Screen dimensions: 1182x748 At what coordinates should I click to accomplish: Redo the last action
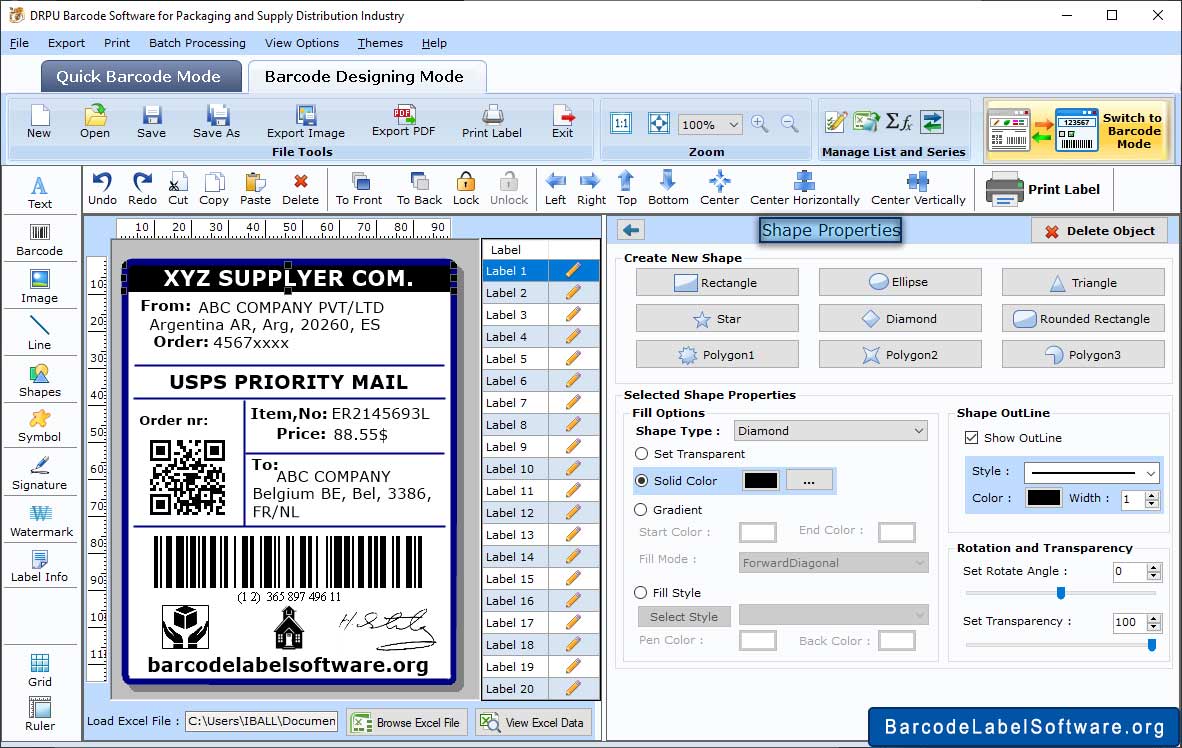tap(142, 189)
